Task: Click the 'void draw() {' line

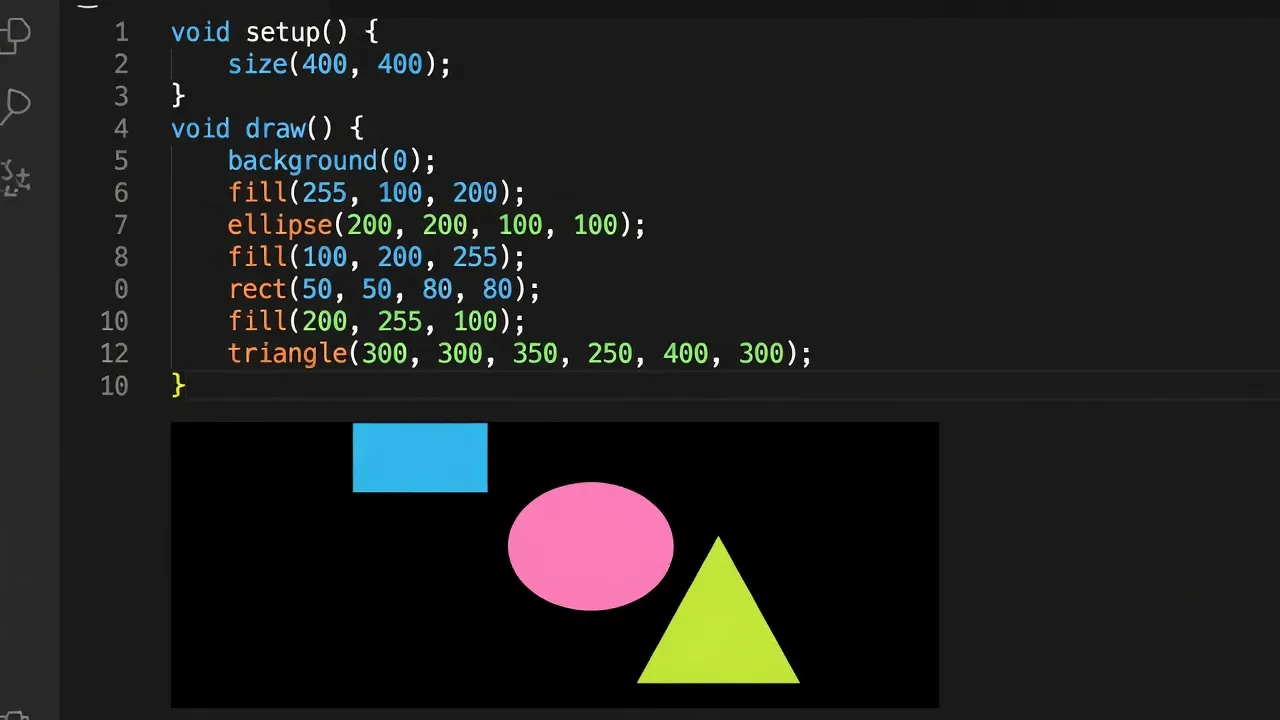Action: pyautogui.click(x=267, y=128)
